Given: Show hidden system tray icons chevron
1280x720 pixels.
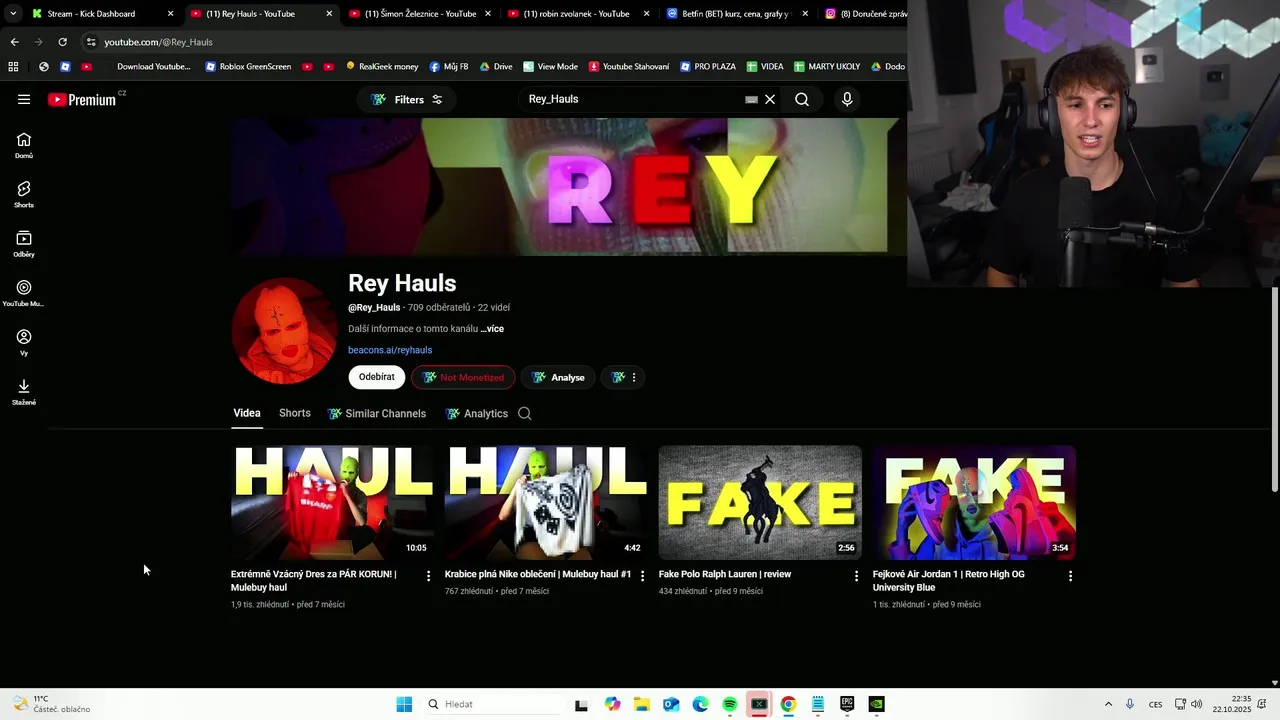Looking at the screenshot, I should click(x=1108, y=704).
